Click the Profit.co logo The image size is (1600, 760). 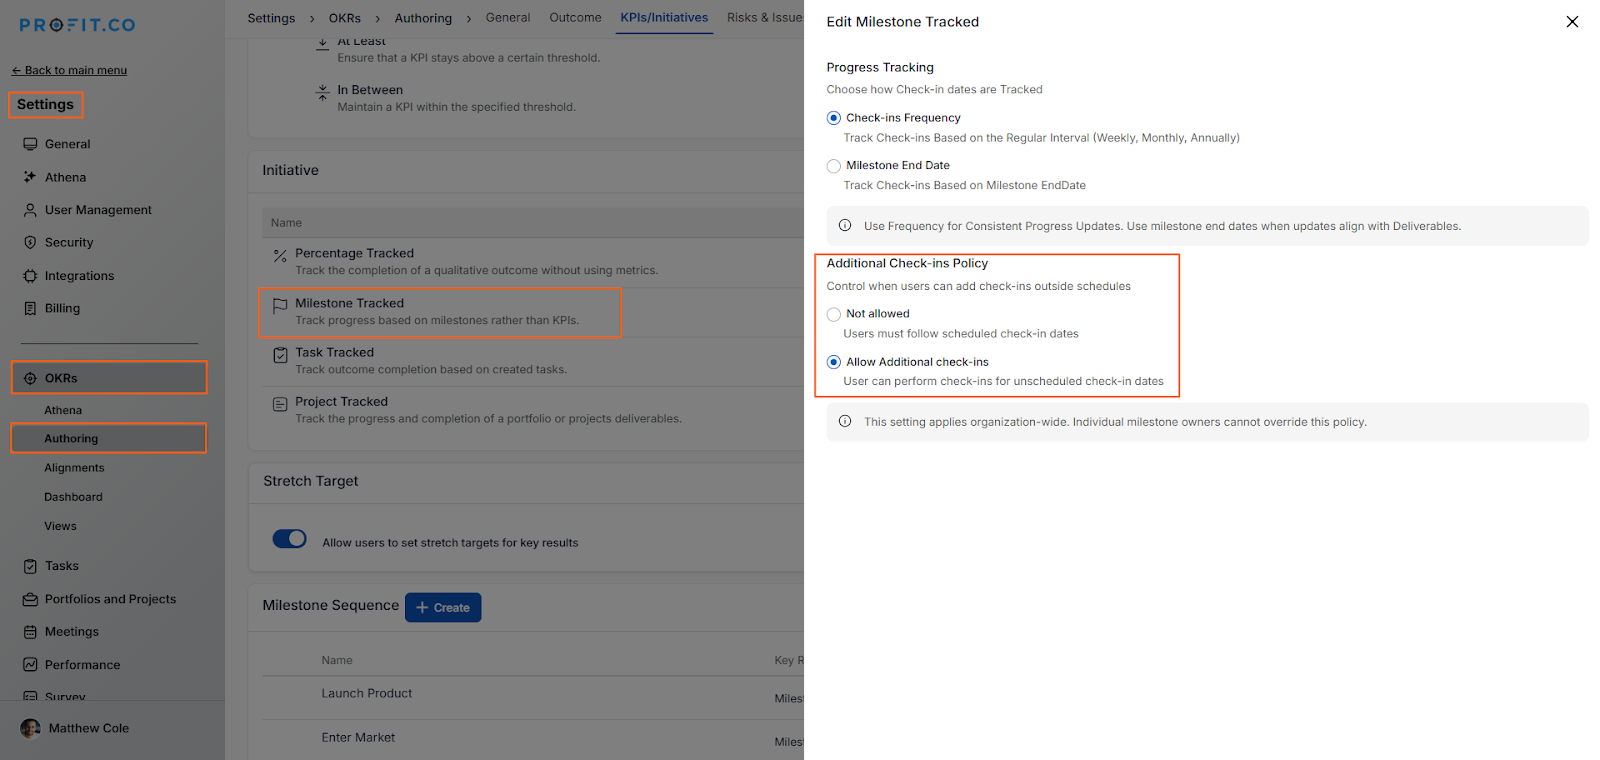[x=77, y=25]
